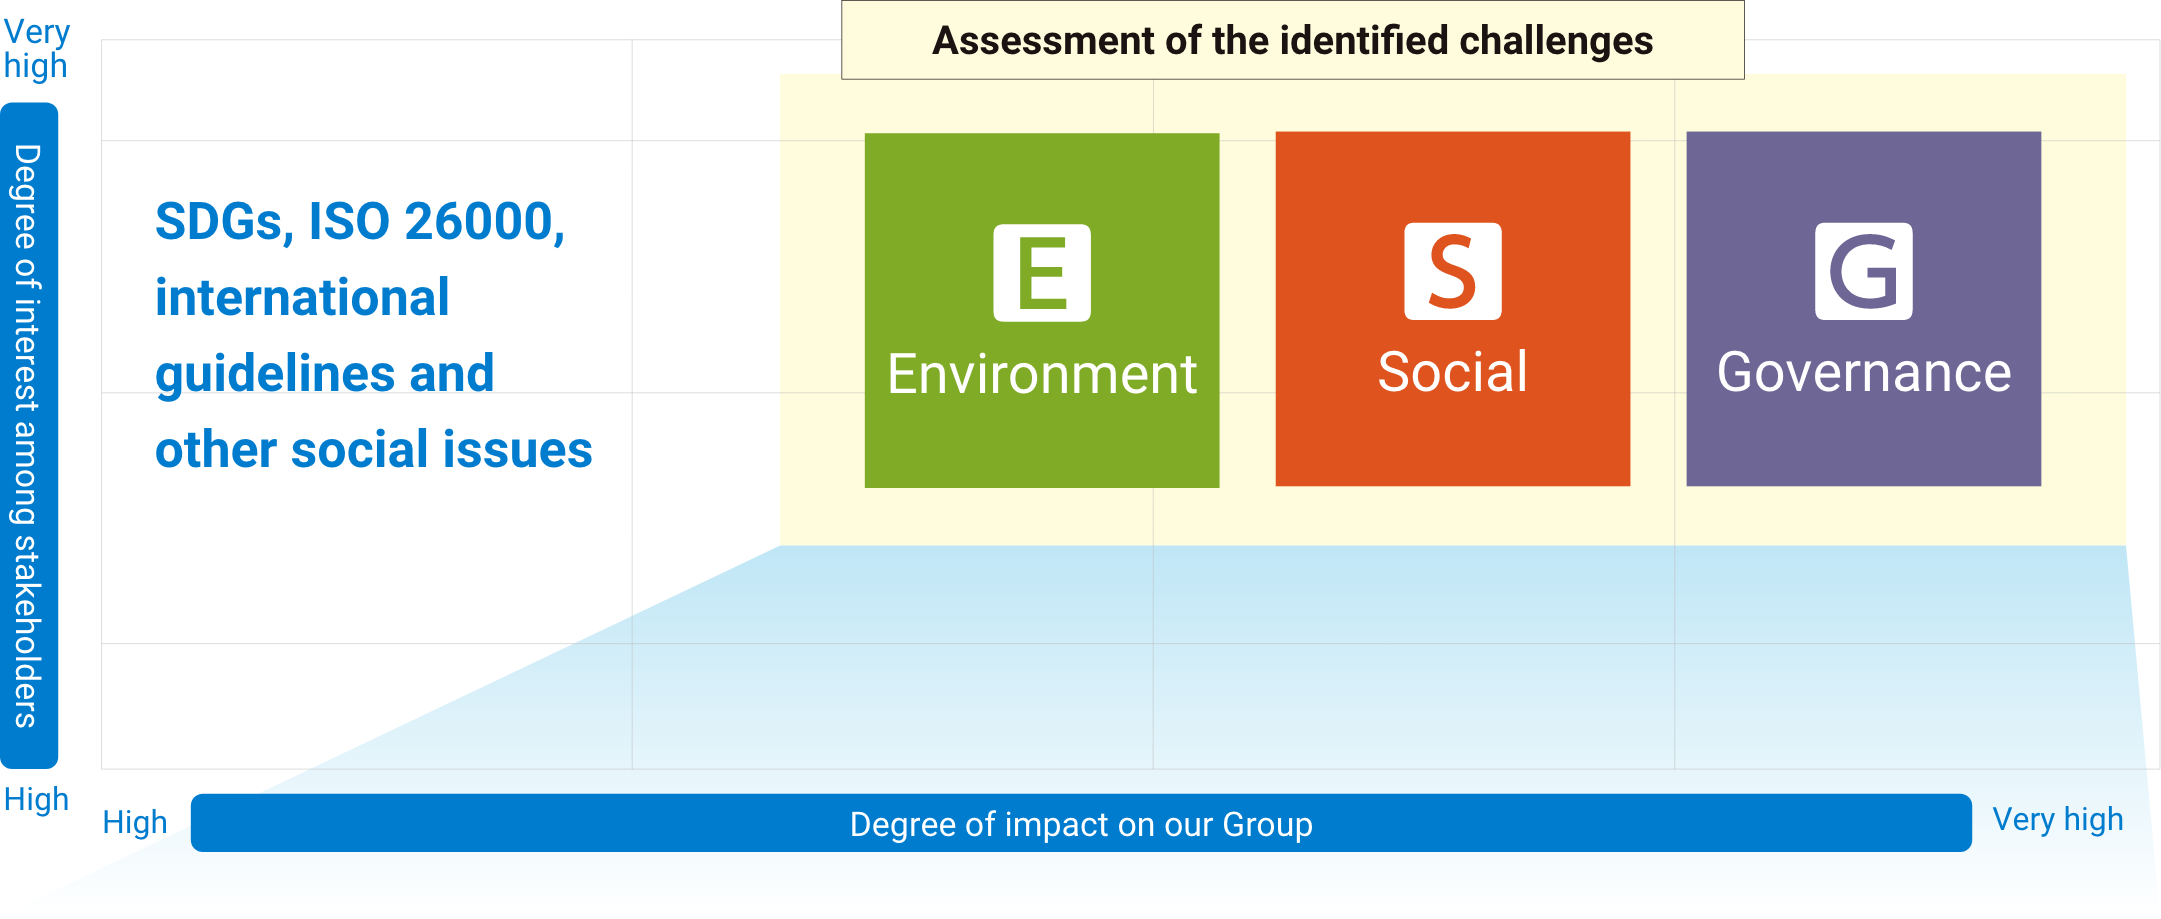This screenshot has height=919, width=2161.
Task: Click the 'Degree of impact on our Group' bar
Action: (1081, 823)
